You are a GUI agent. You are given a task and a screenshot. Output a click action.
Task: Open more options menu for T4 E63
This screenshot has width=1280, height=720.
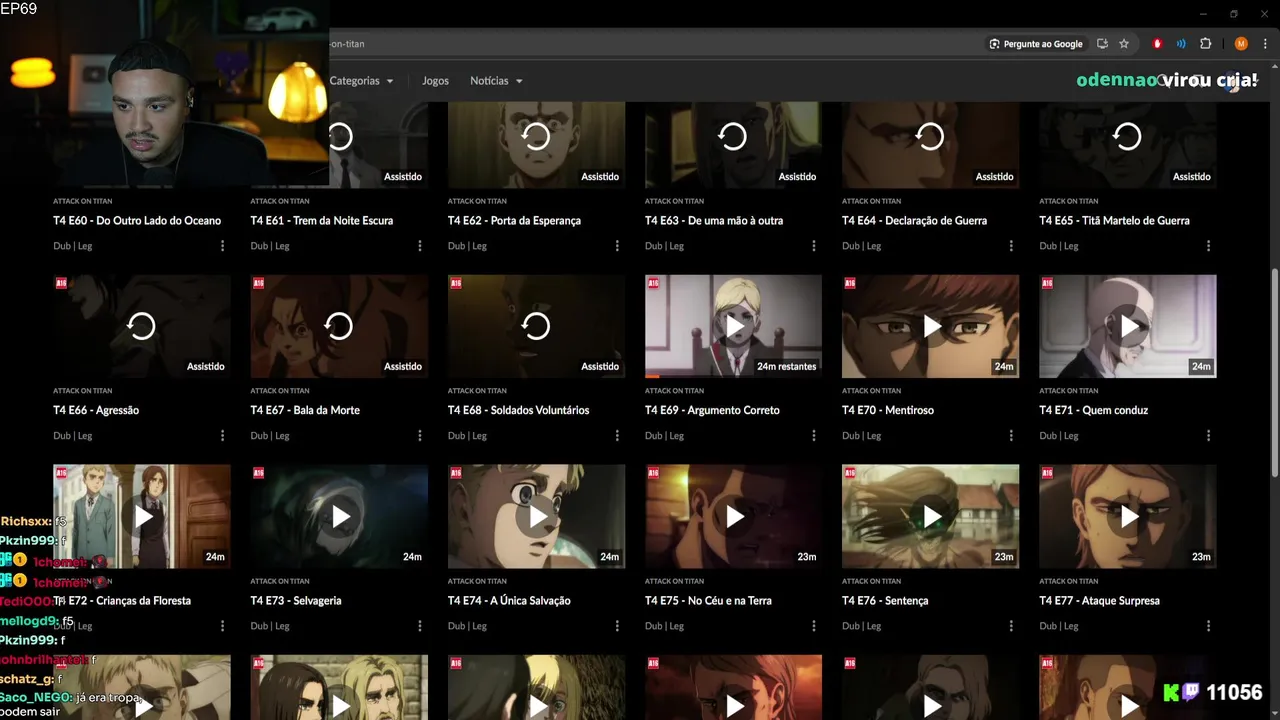(813, 246)
